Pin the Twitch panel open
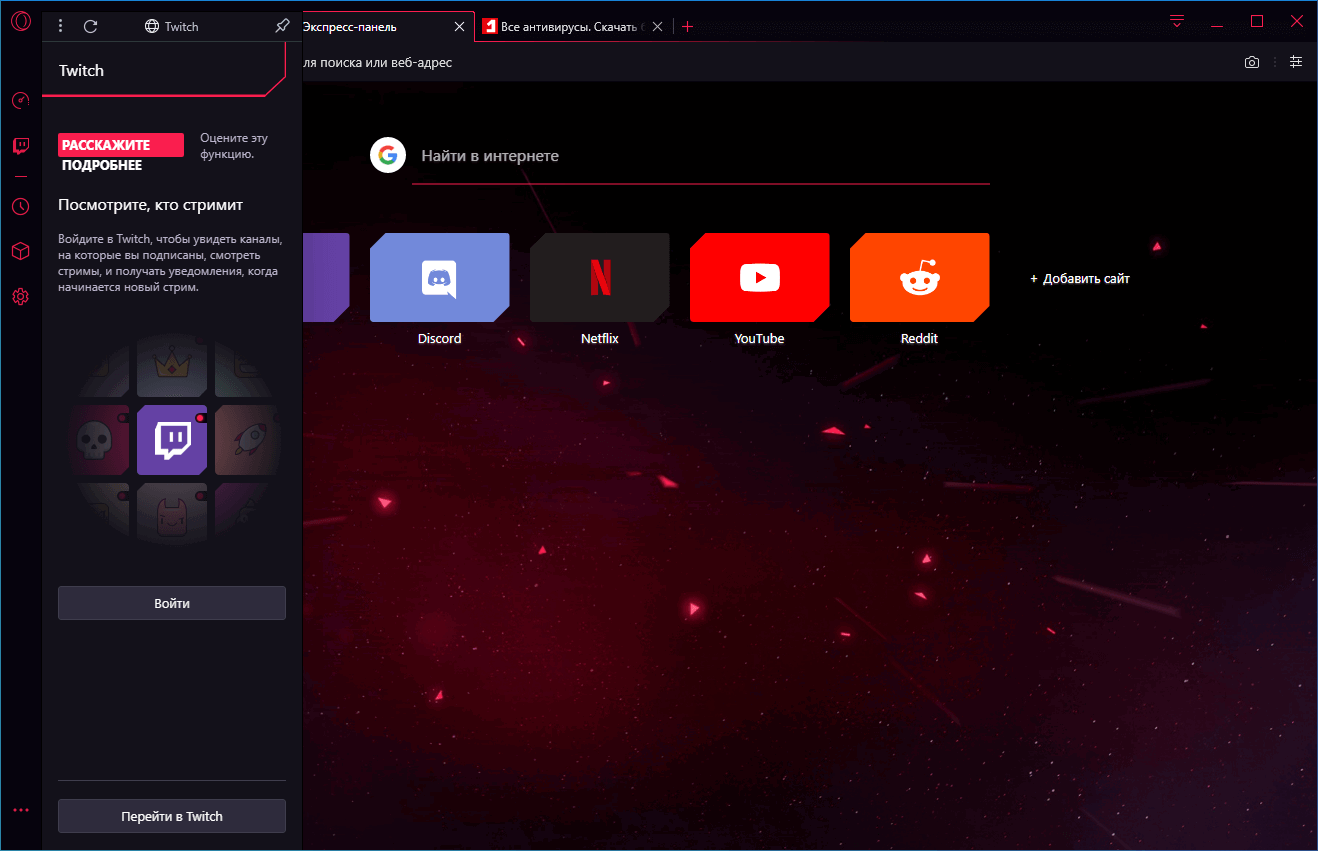Screen dimensions: 1318x851 [282, 26]
